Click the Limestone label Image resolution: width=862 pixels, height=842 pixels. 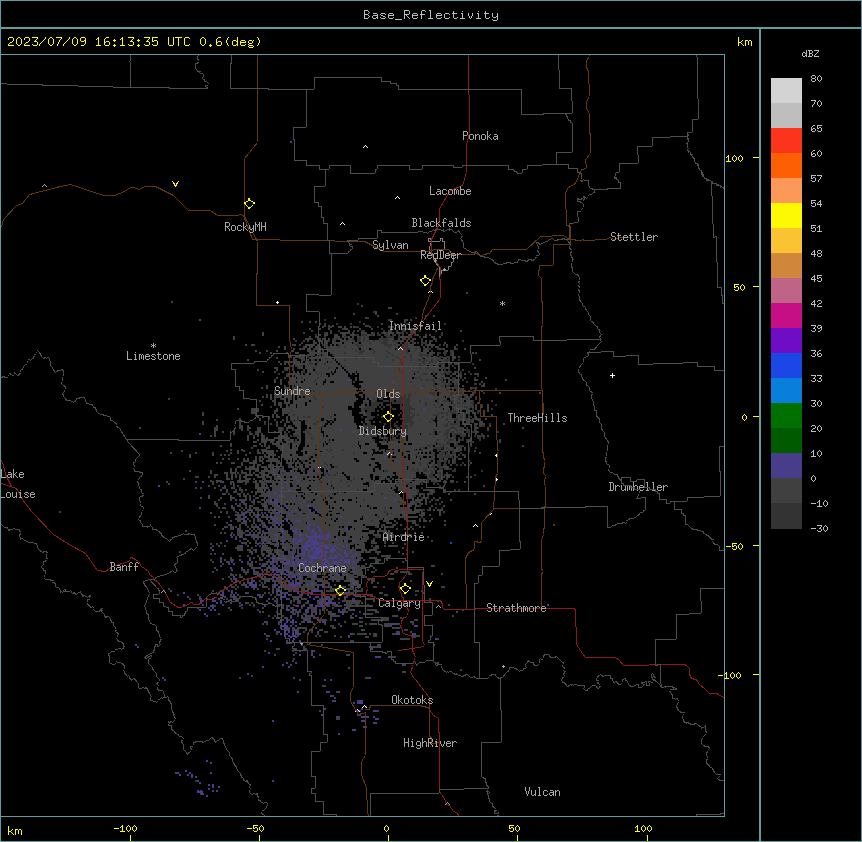pyautogui.click(x=153, y=356)
